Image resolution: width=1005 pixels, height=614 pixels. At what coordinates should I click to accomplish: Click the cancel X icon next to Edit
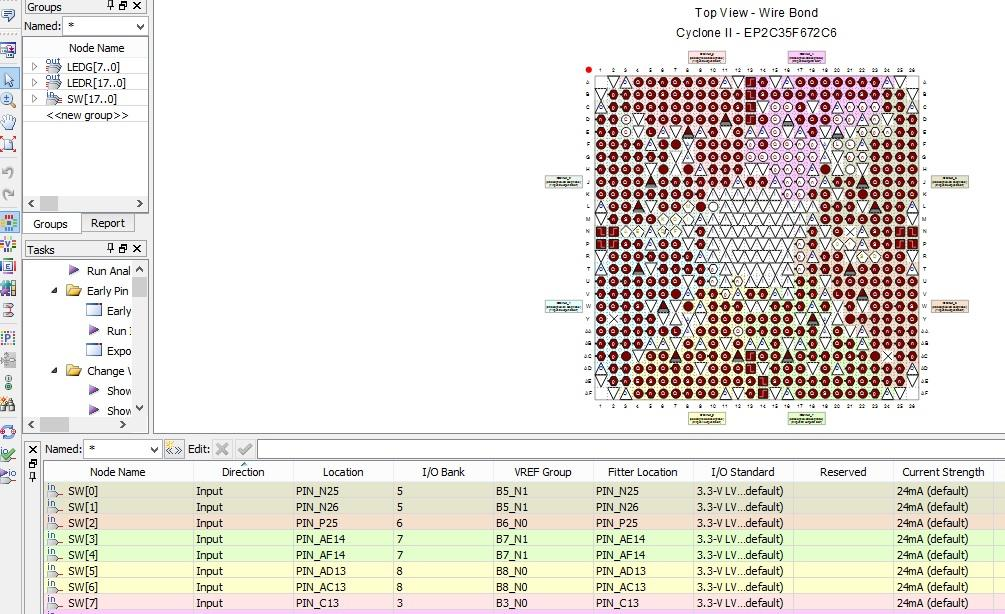click(x=222, y=449)
